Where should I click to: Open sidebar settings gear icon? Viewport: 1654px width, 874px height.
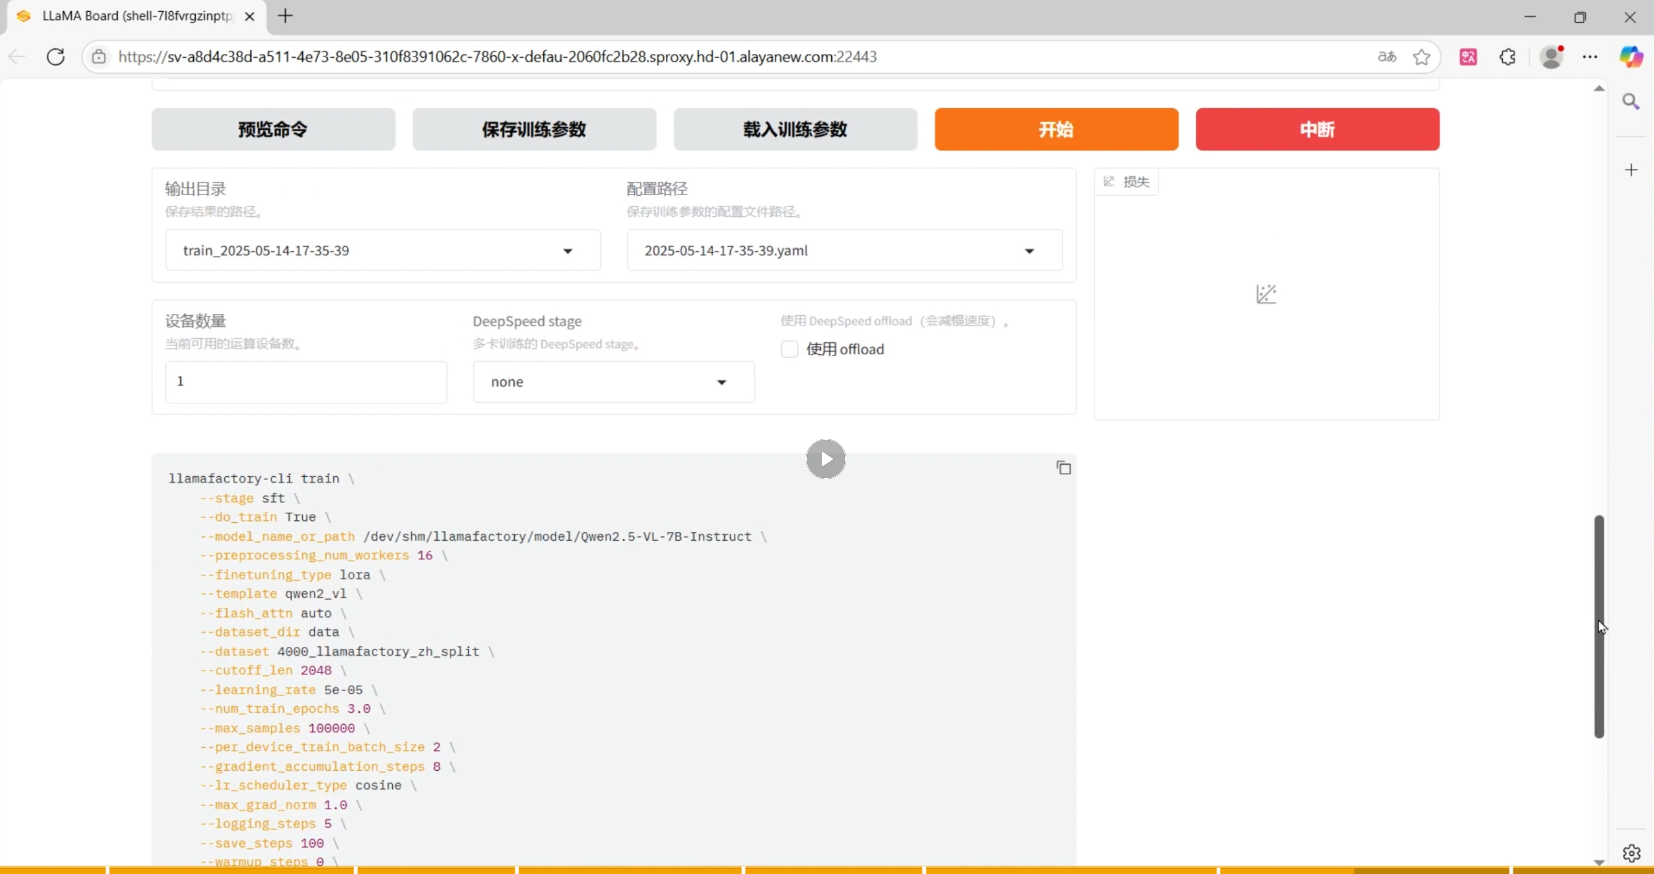[x=1631, y=853]
